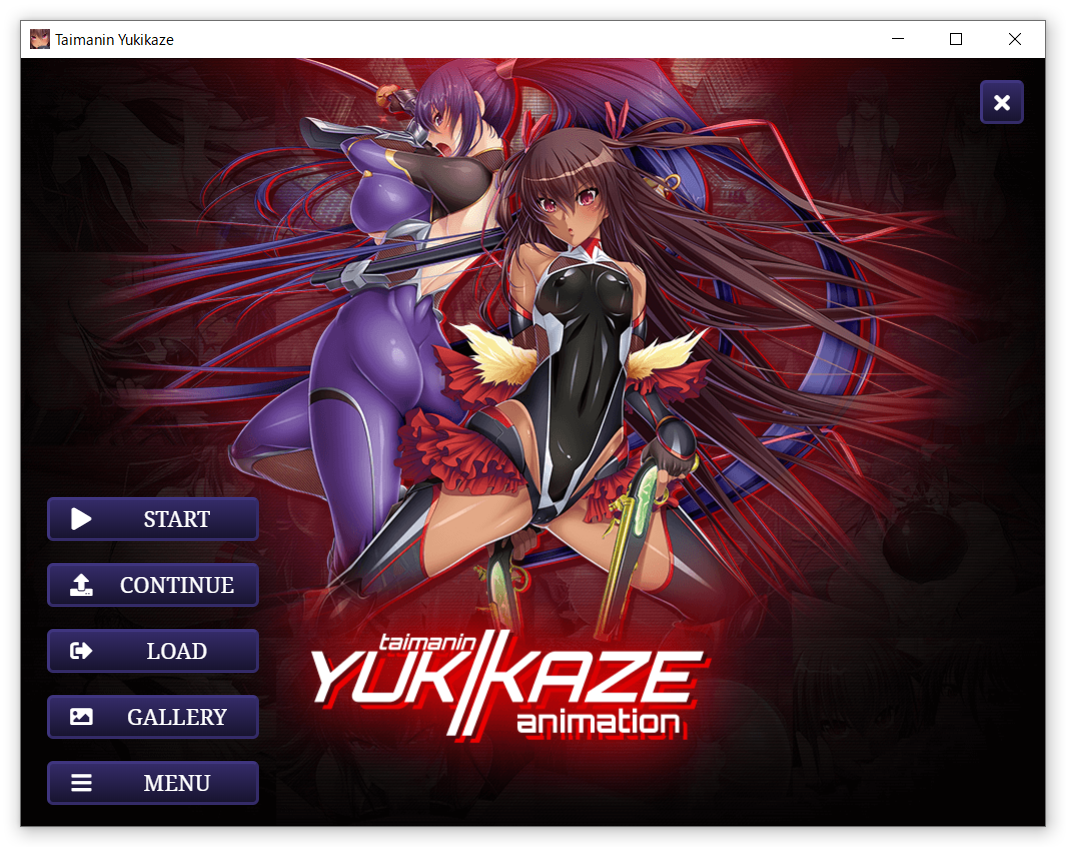Start a new game with START button
Screen dimensions: 1066x847
(x=153, y=519)
